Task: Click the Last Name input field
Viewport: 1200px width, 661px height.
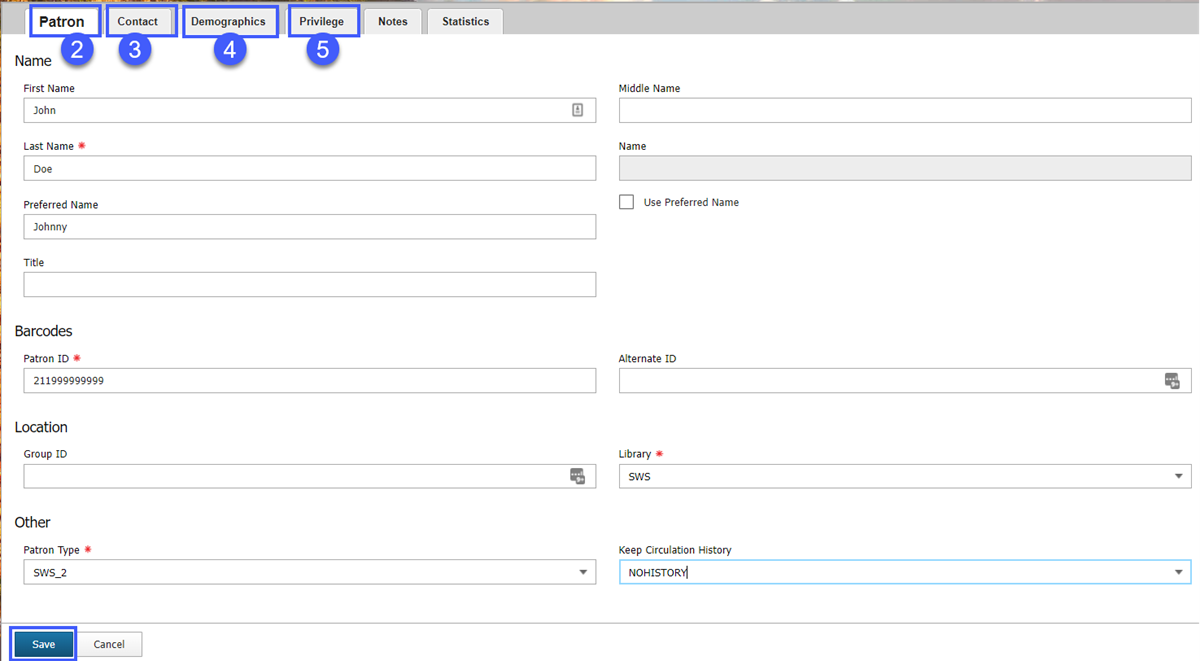Action: (309, 168)
